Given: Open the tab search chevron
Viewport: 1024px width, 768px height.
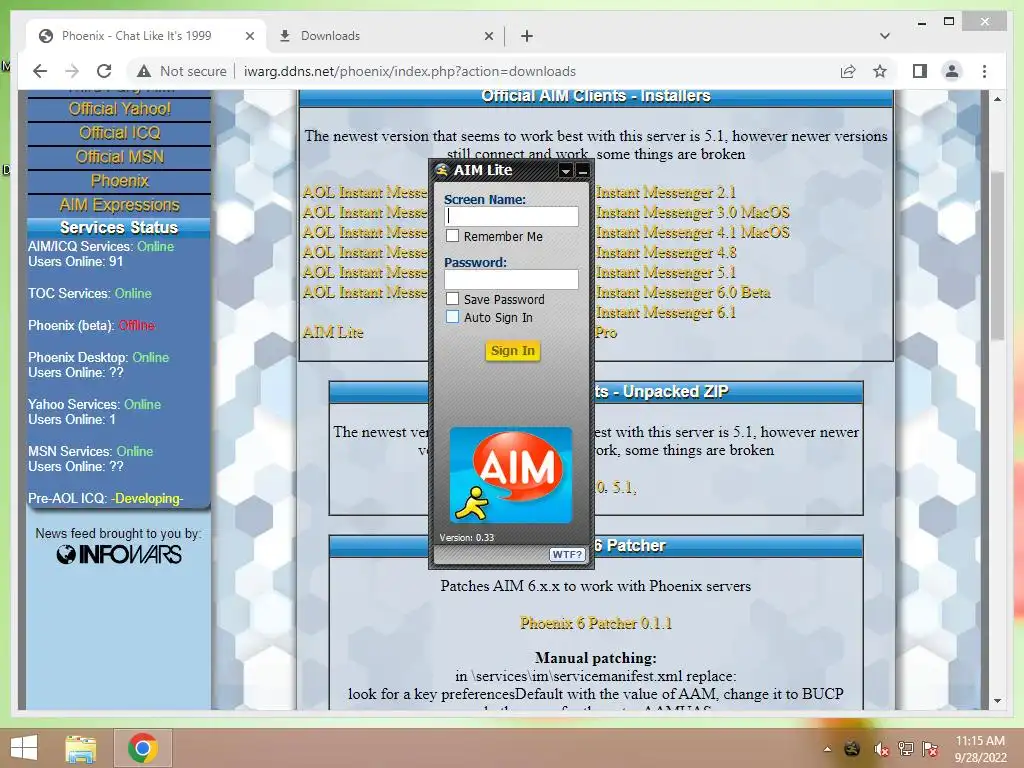Looking at the screenshot, I should 885,36.
